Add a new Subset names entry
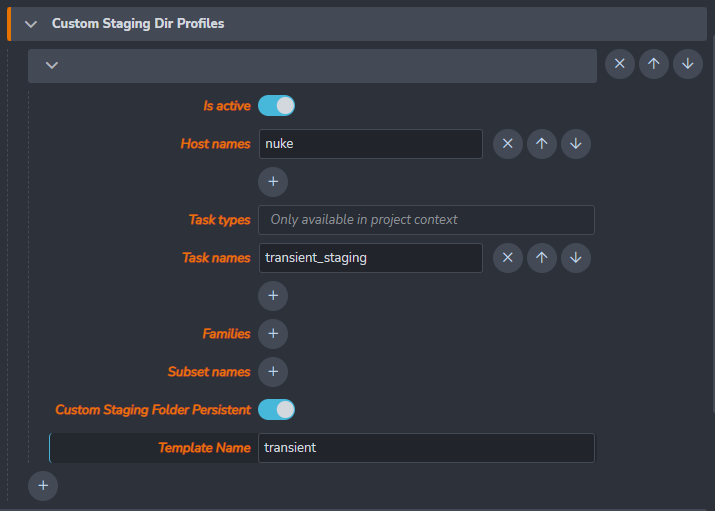The width and height of the screenshot is (715, 511). tap(273, 372)
